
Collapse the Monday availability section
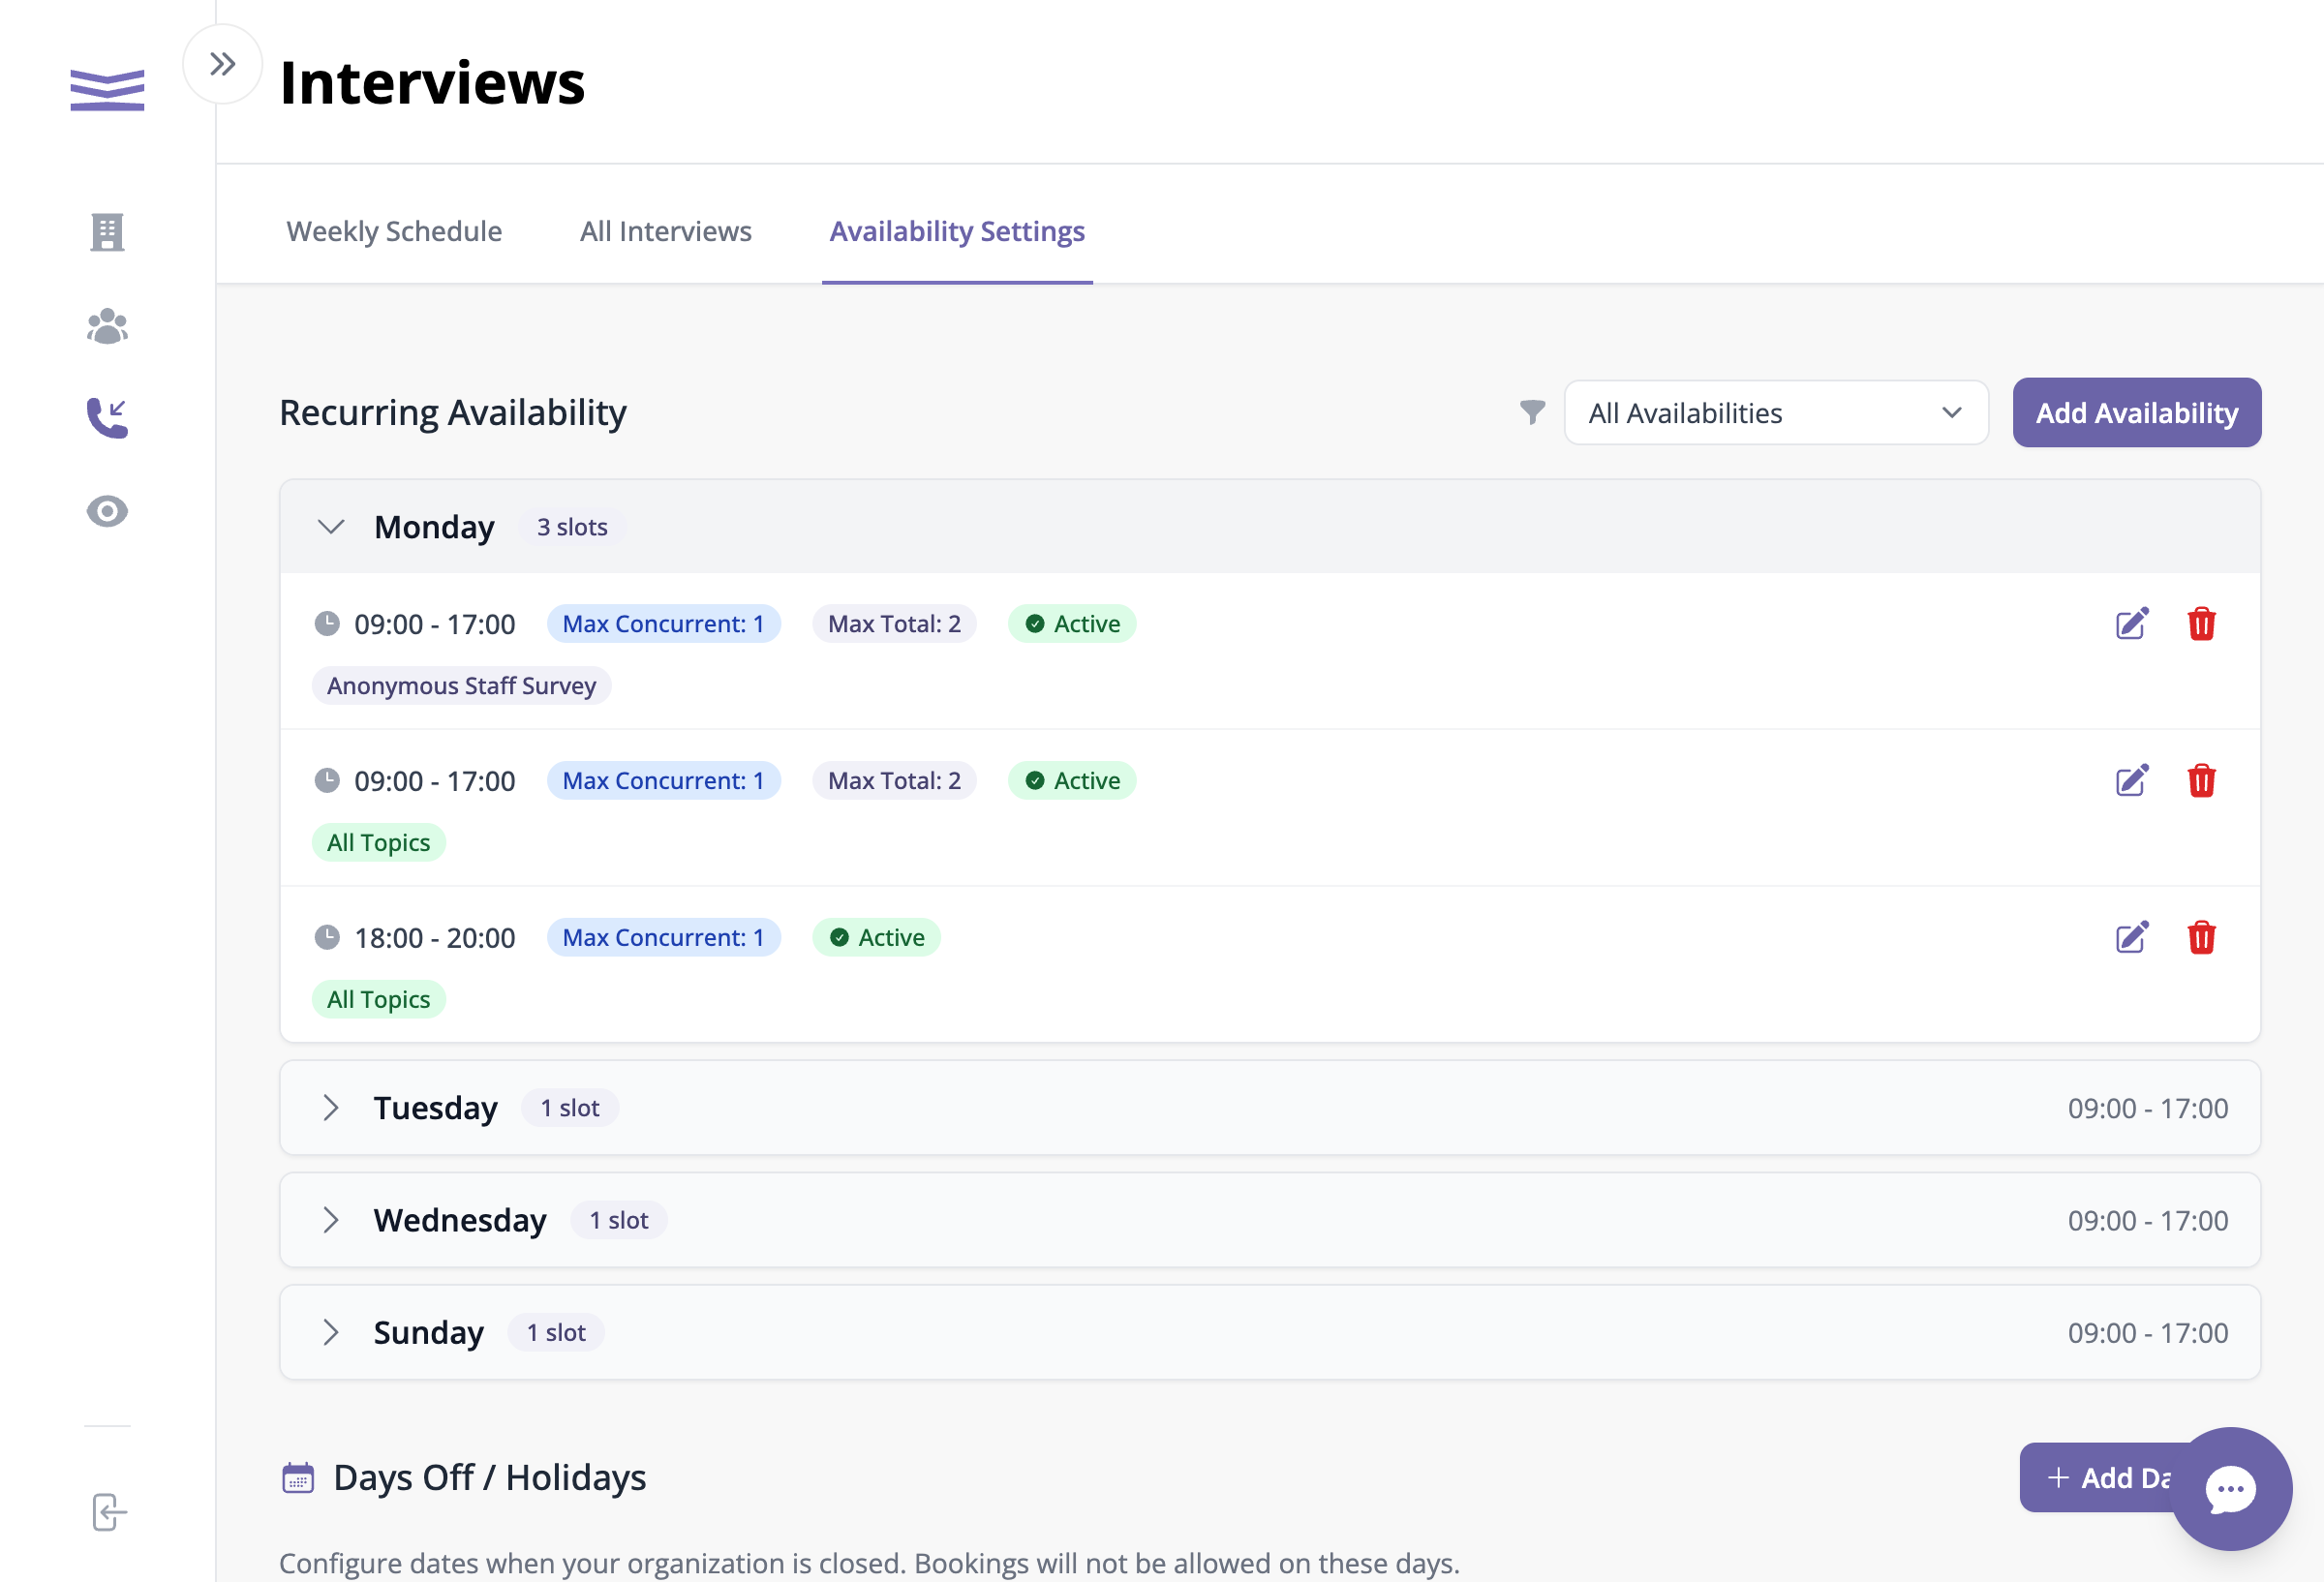pos(331,526)
